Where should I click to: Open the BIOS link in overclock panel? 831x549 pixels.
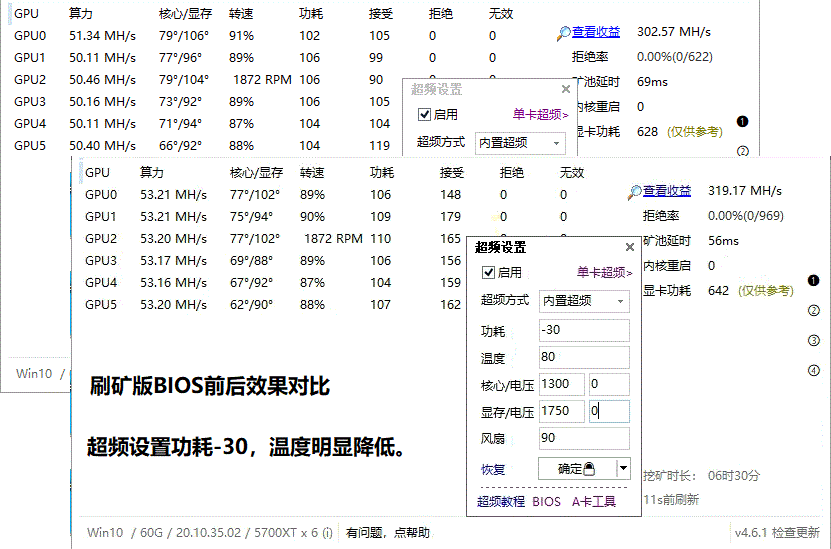coord(546,501)
